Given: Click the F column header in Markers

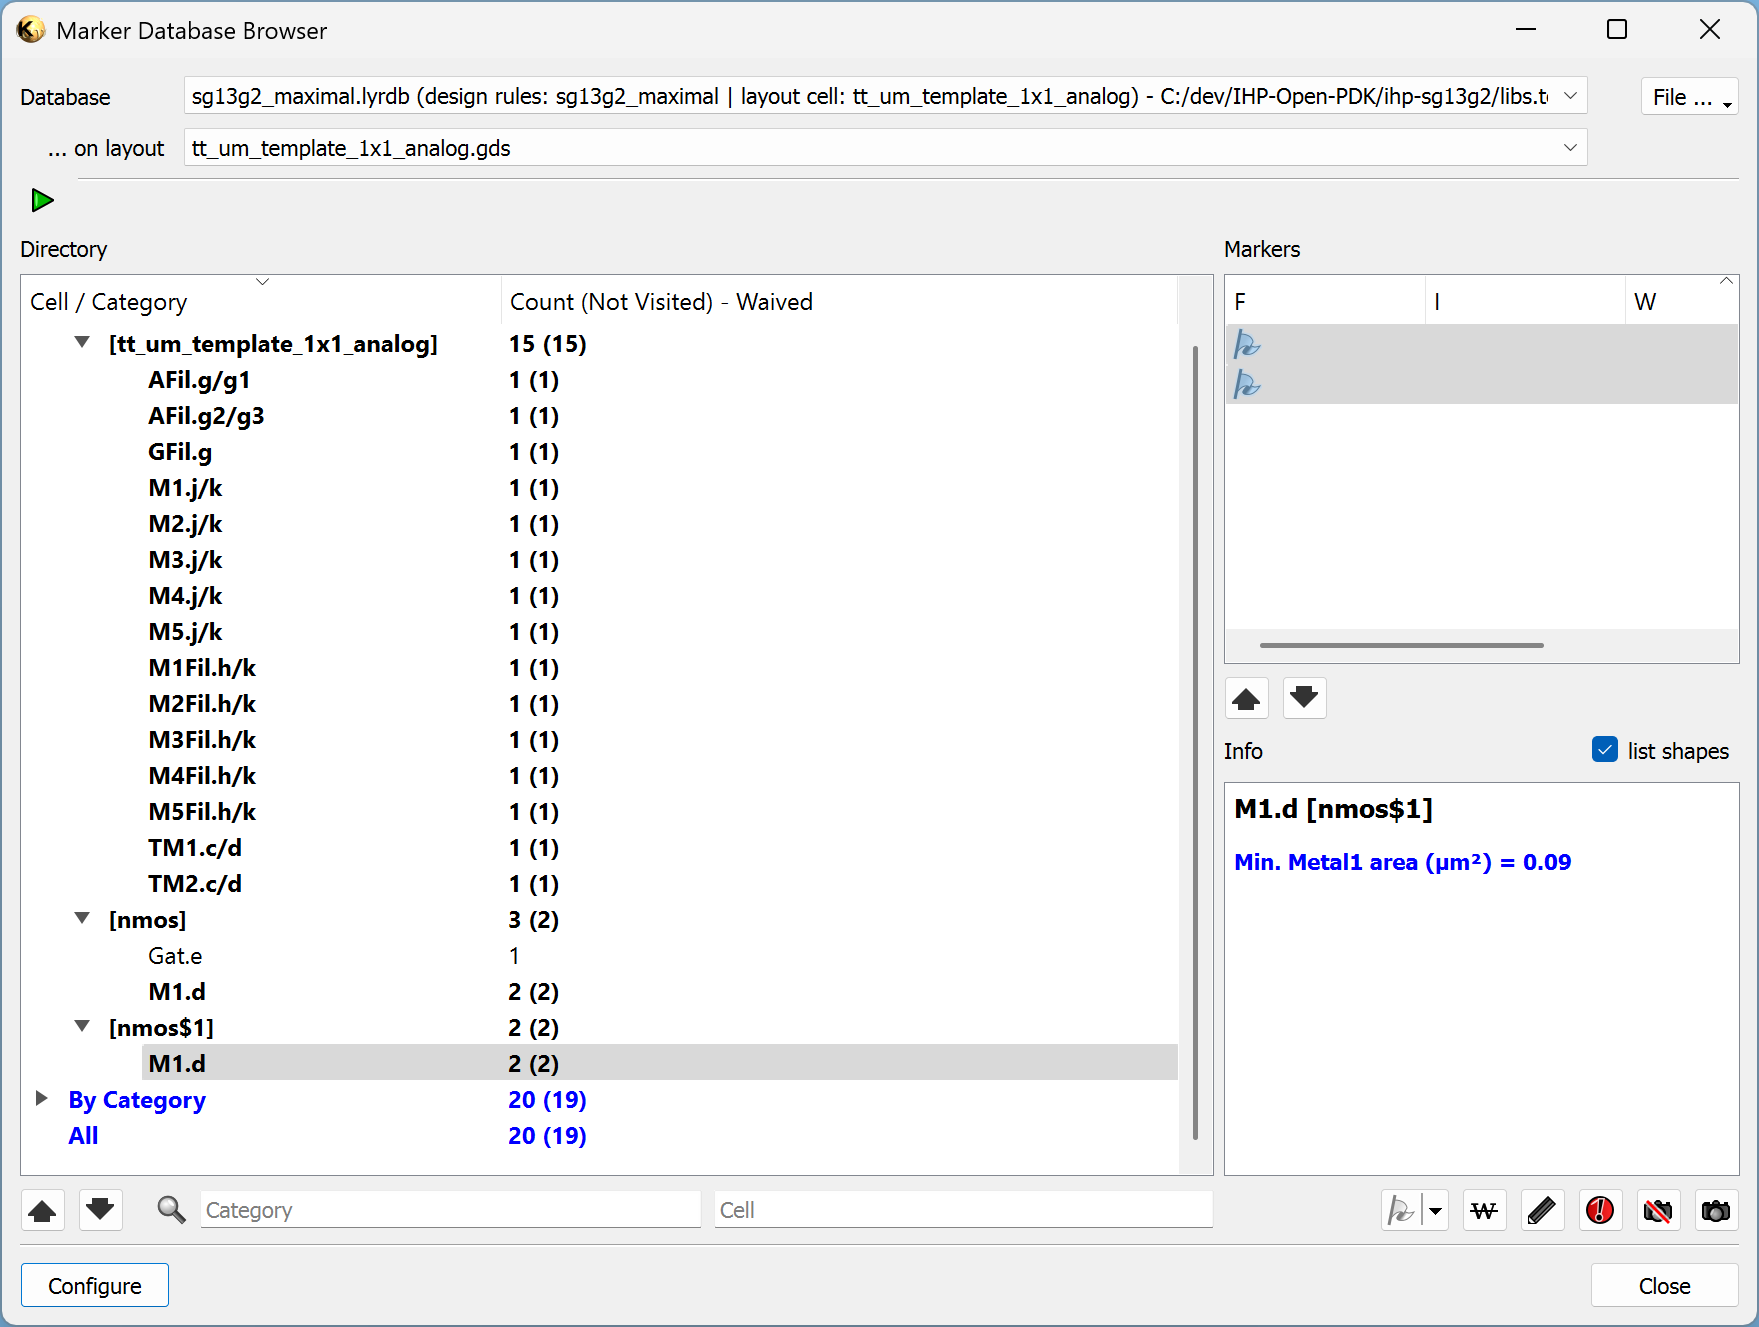Looking at the screenshot, I should 1325,301.
